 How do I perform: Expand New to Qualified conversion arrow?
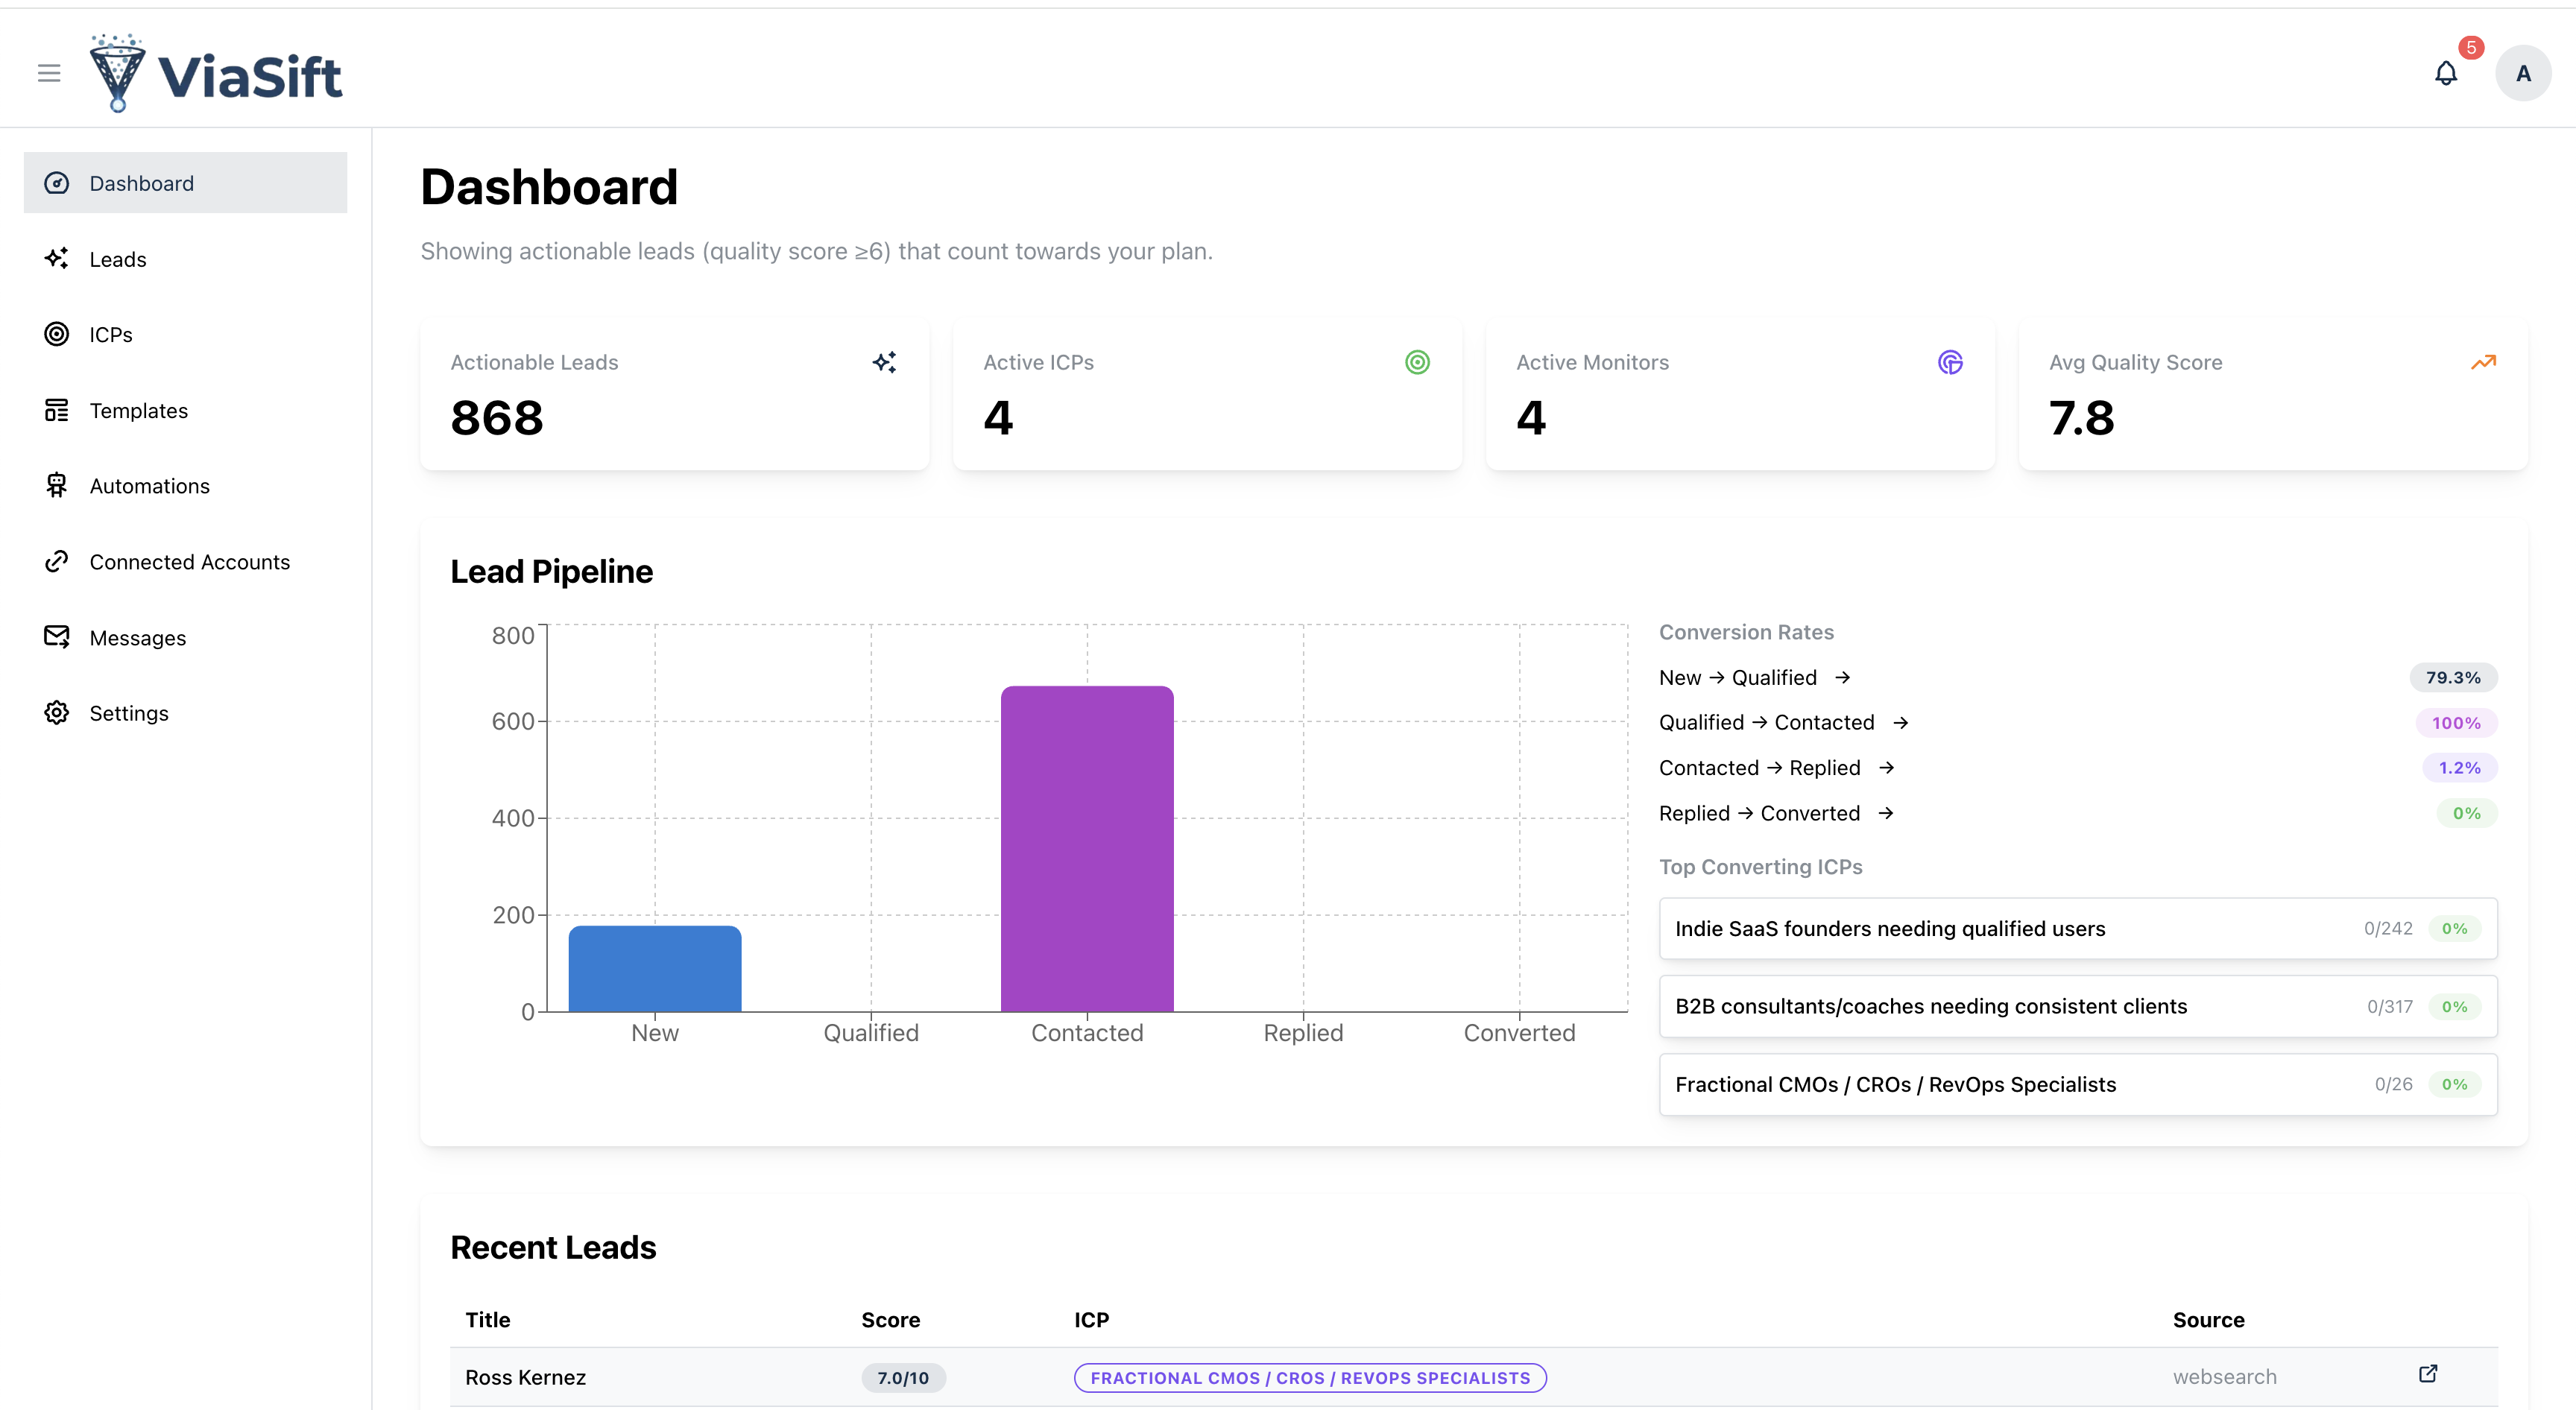click(x=1842, y=678)
